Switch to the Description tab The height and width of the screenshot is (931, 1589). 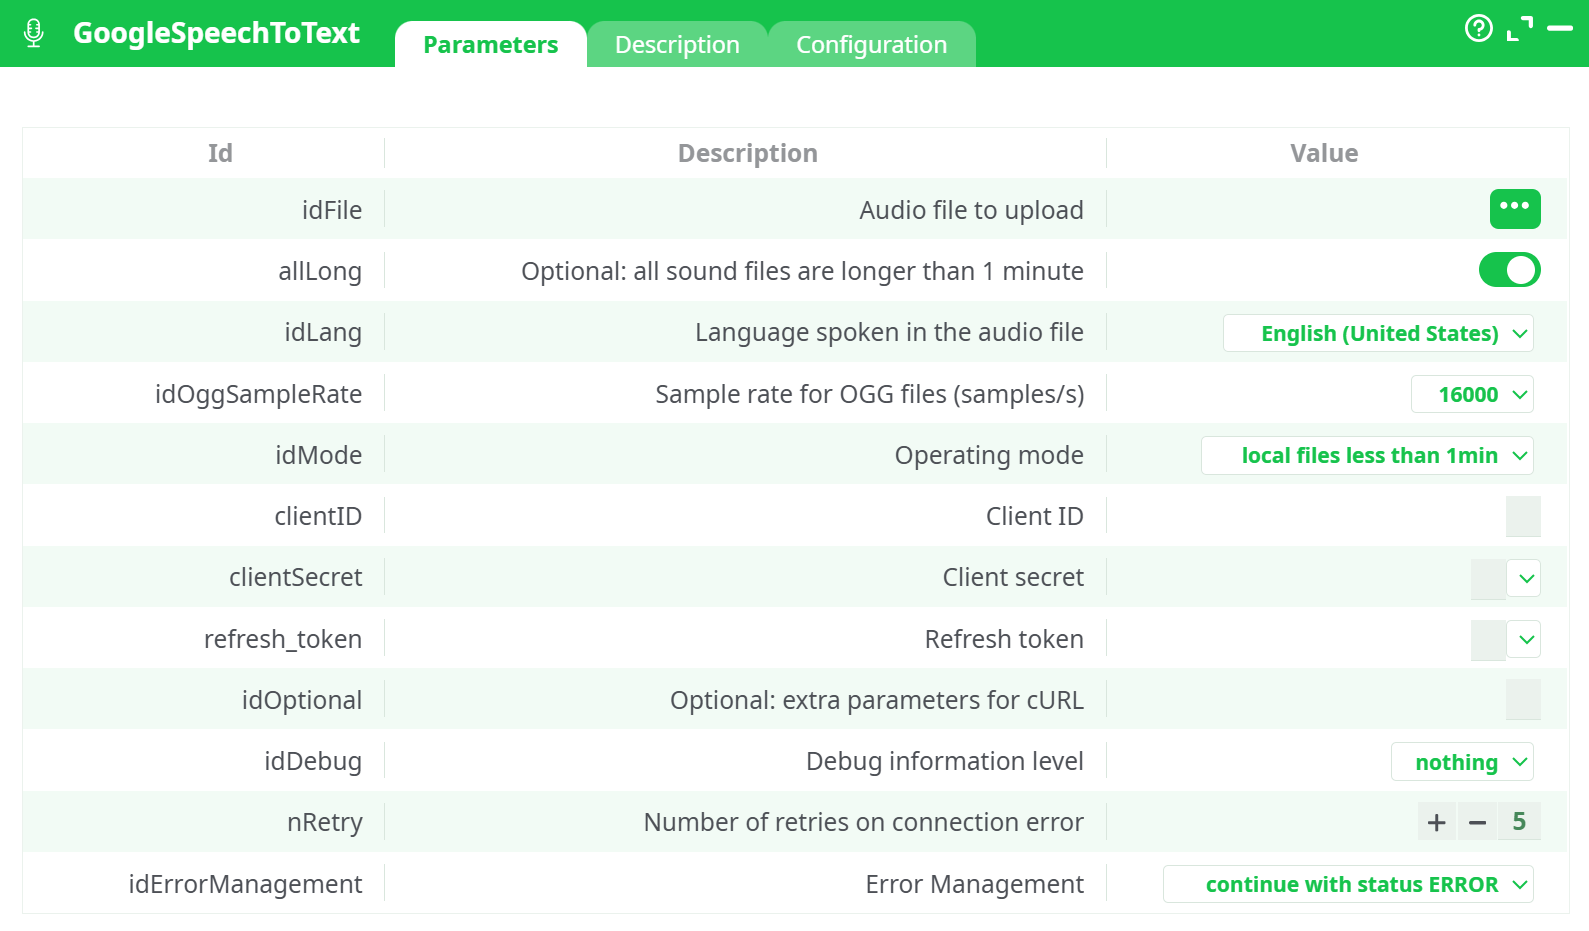tap(677, 45)
